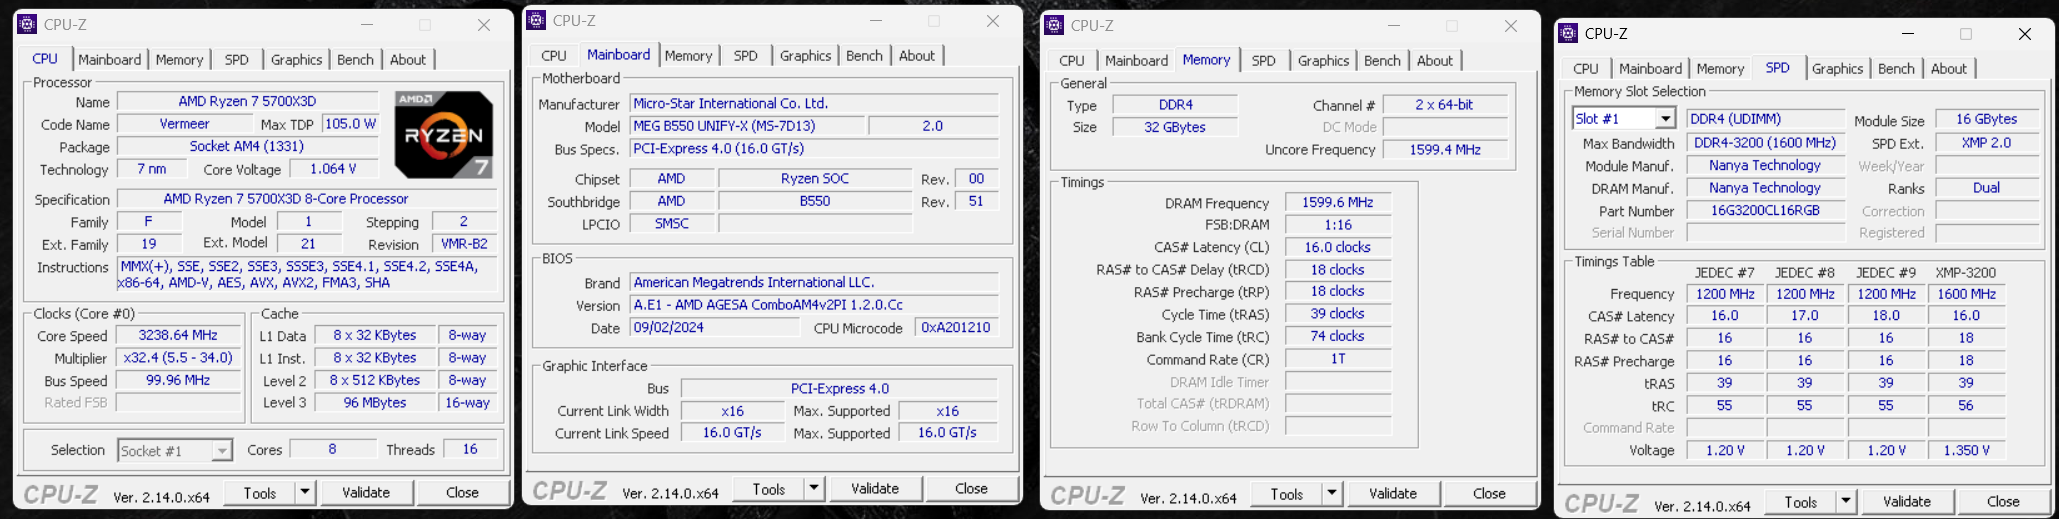Open Bench tab in the CPU window
The height and width of the screenshot is (519, 2059).
[355, 59]
